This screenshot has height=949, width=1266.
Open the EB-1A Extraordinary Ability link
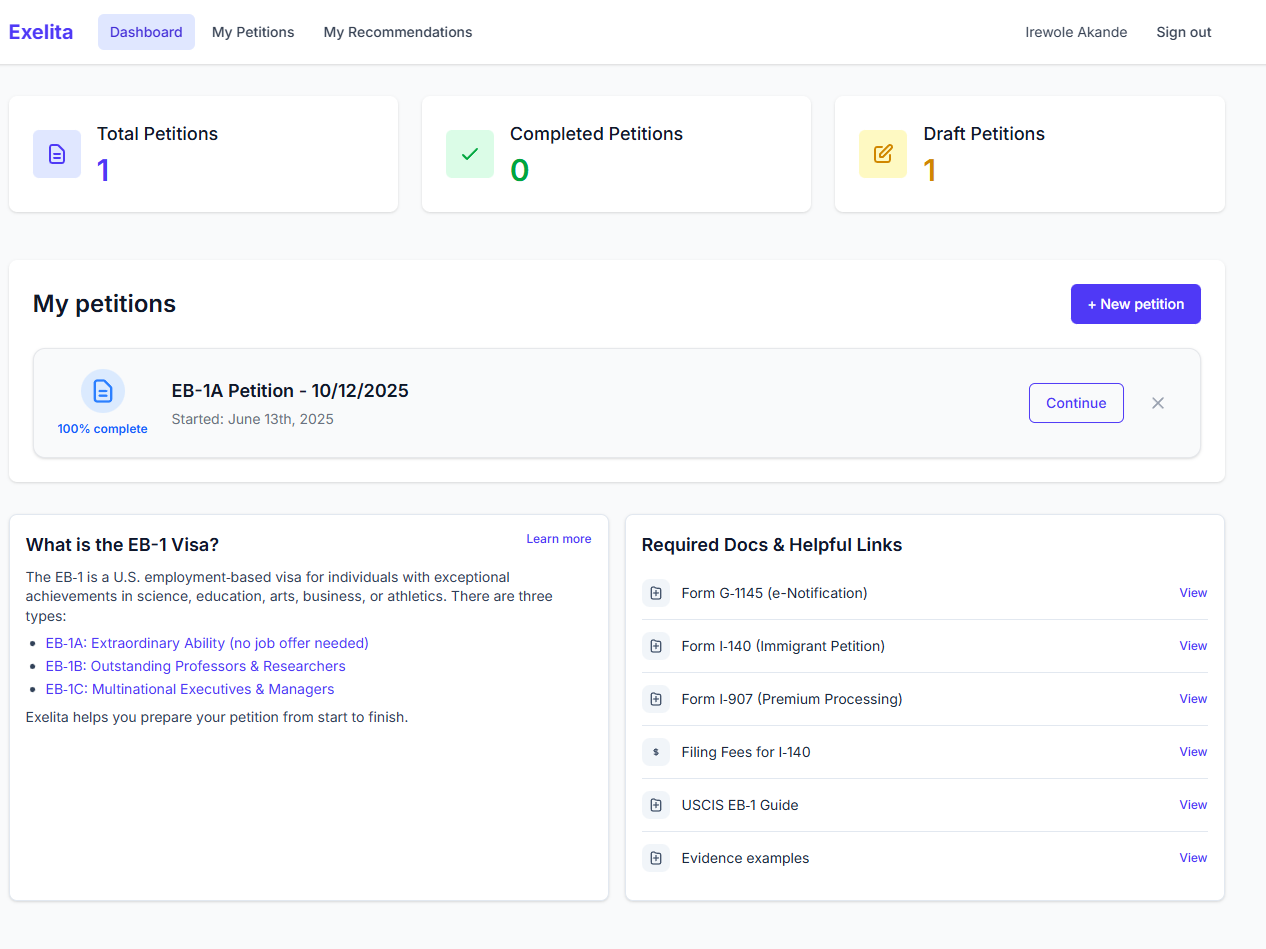[206, 643]
